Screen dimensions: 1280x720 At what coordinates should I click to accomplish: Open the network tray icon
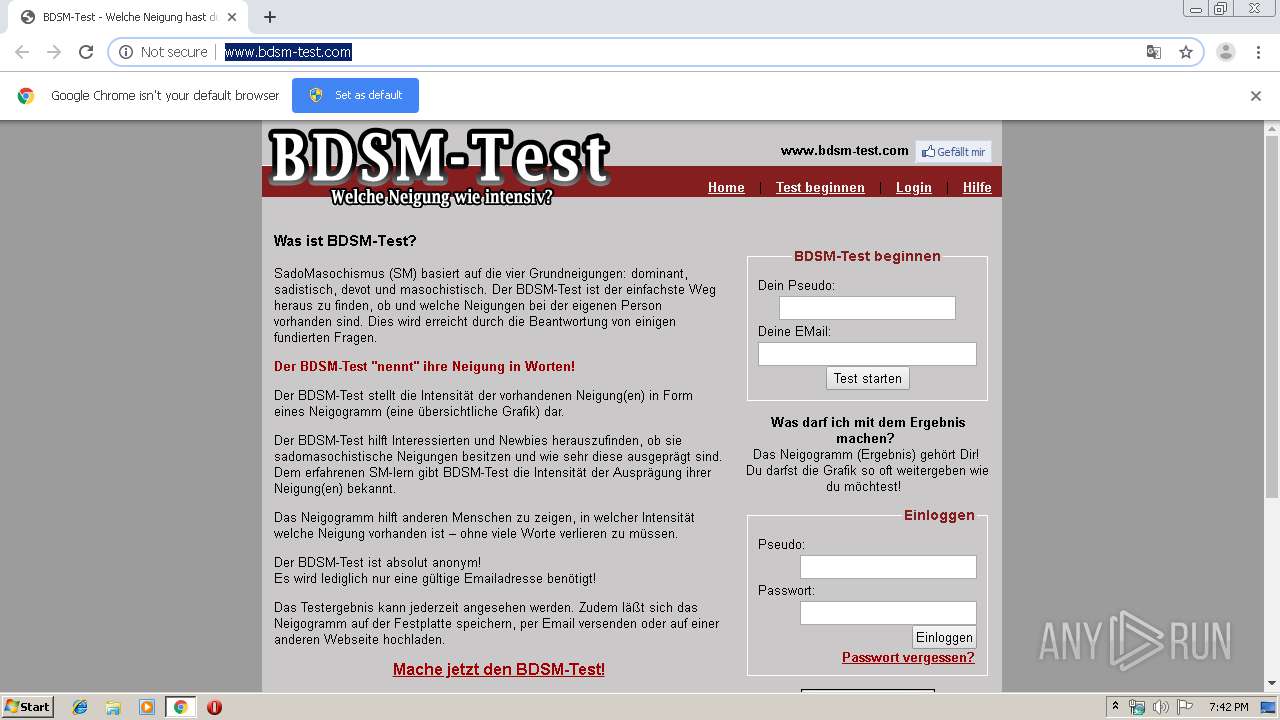(x=1137, y=707)
